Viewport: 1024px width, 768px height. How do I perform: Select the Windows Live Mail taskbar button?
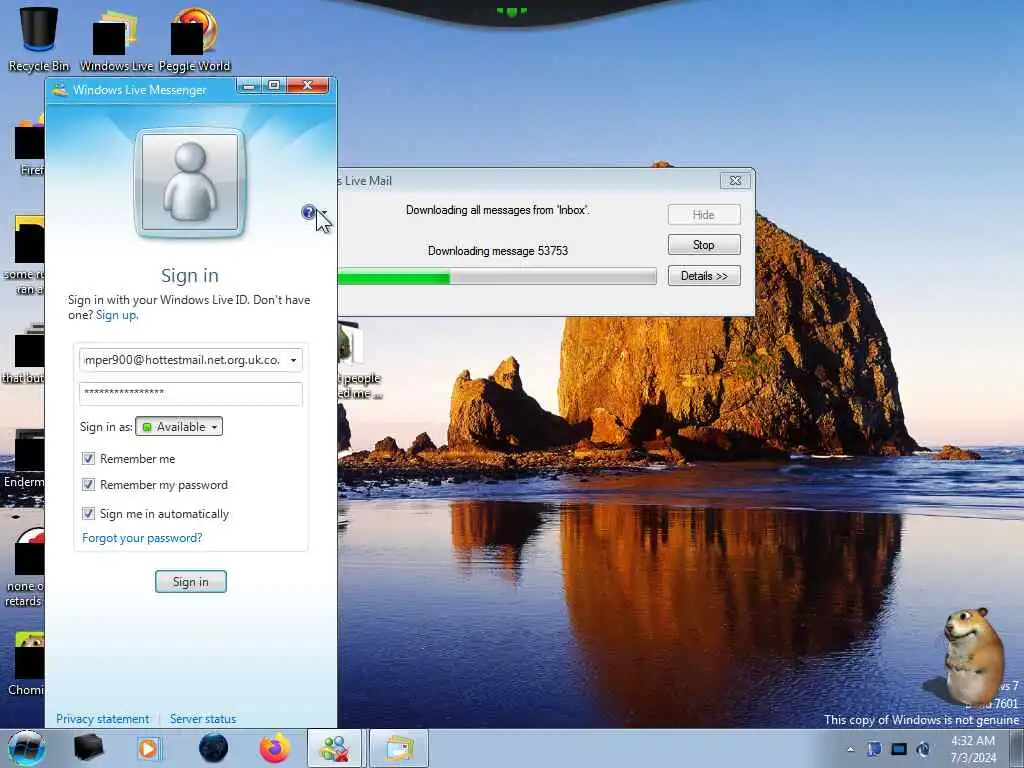tap(399, 748)
